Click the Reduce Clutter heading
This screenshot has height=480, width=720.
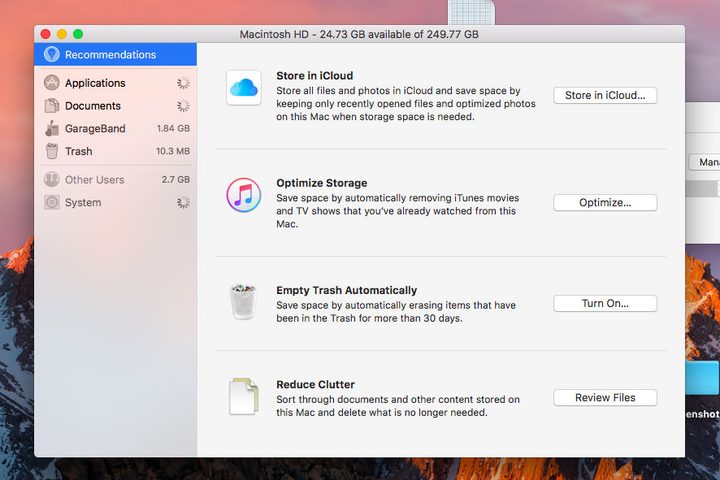315,384
